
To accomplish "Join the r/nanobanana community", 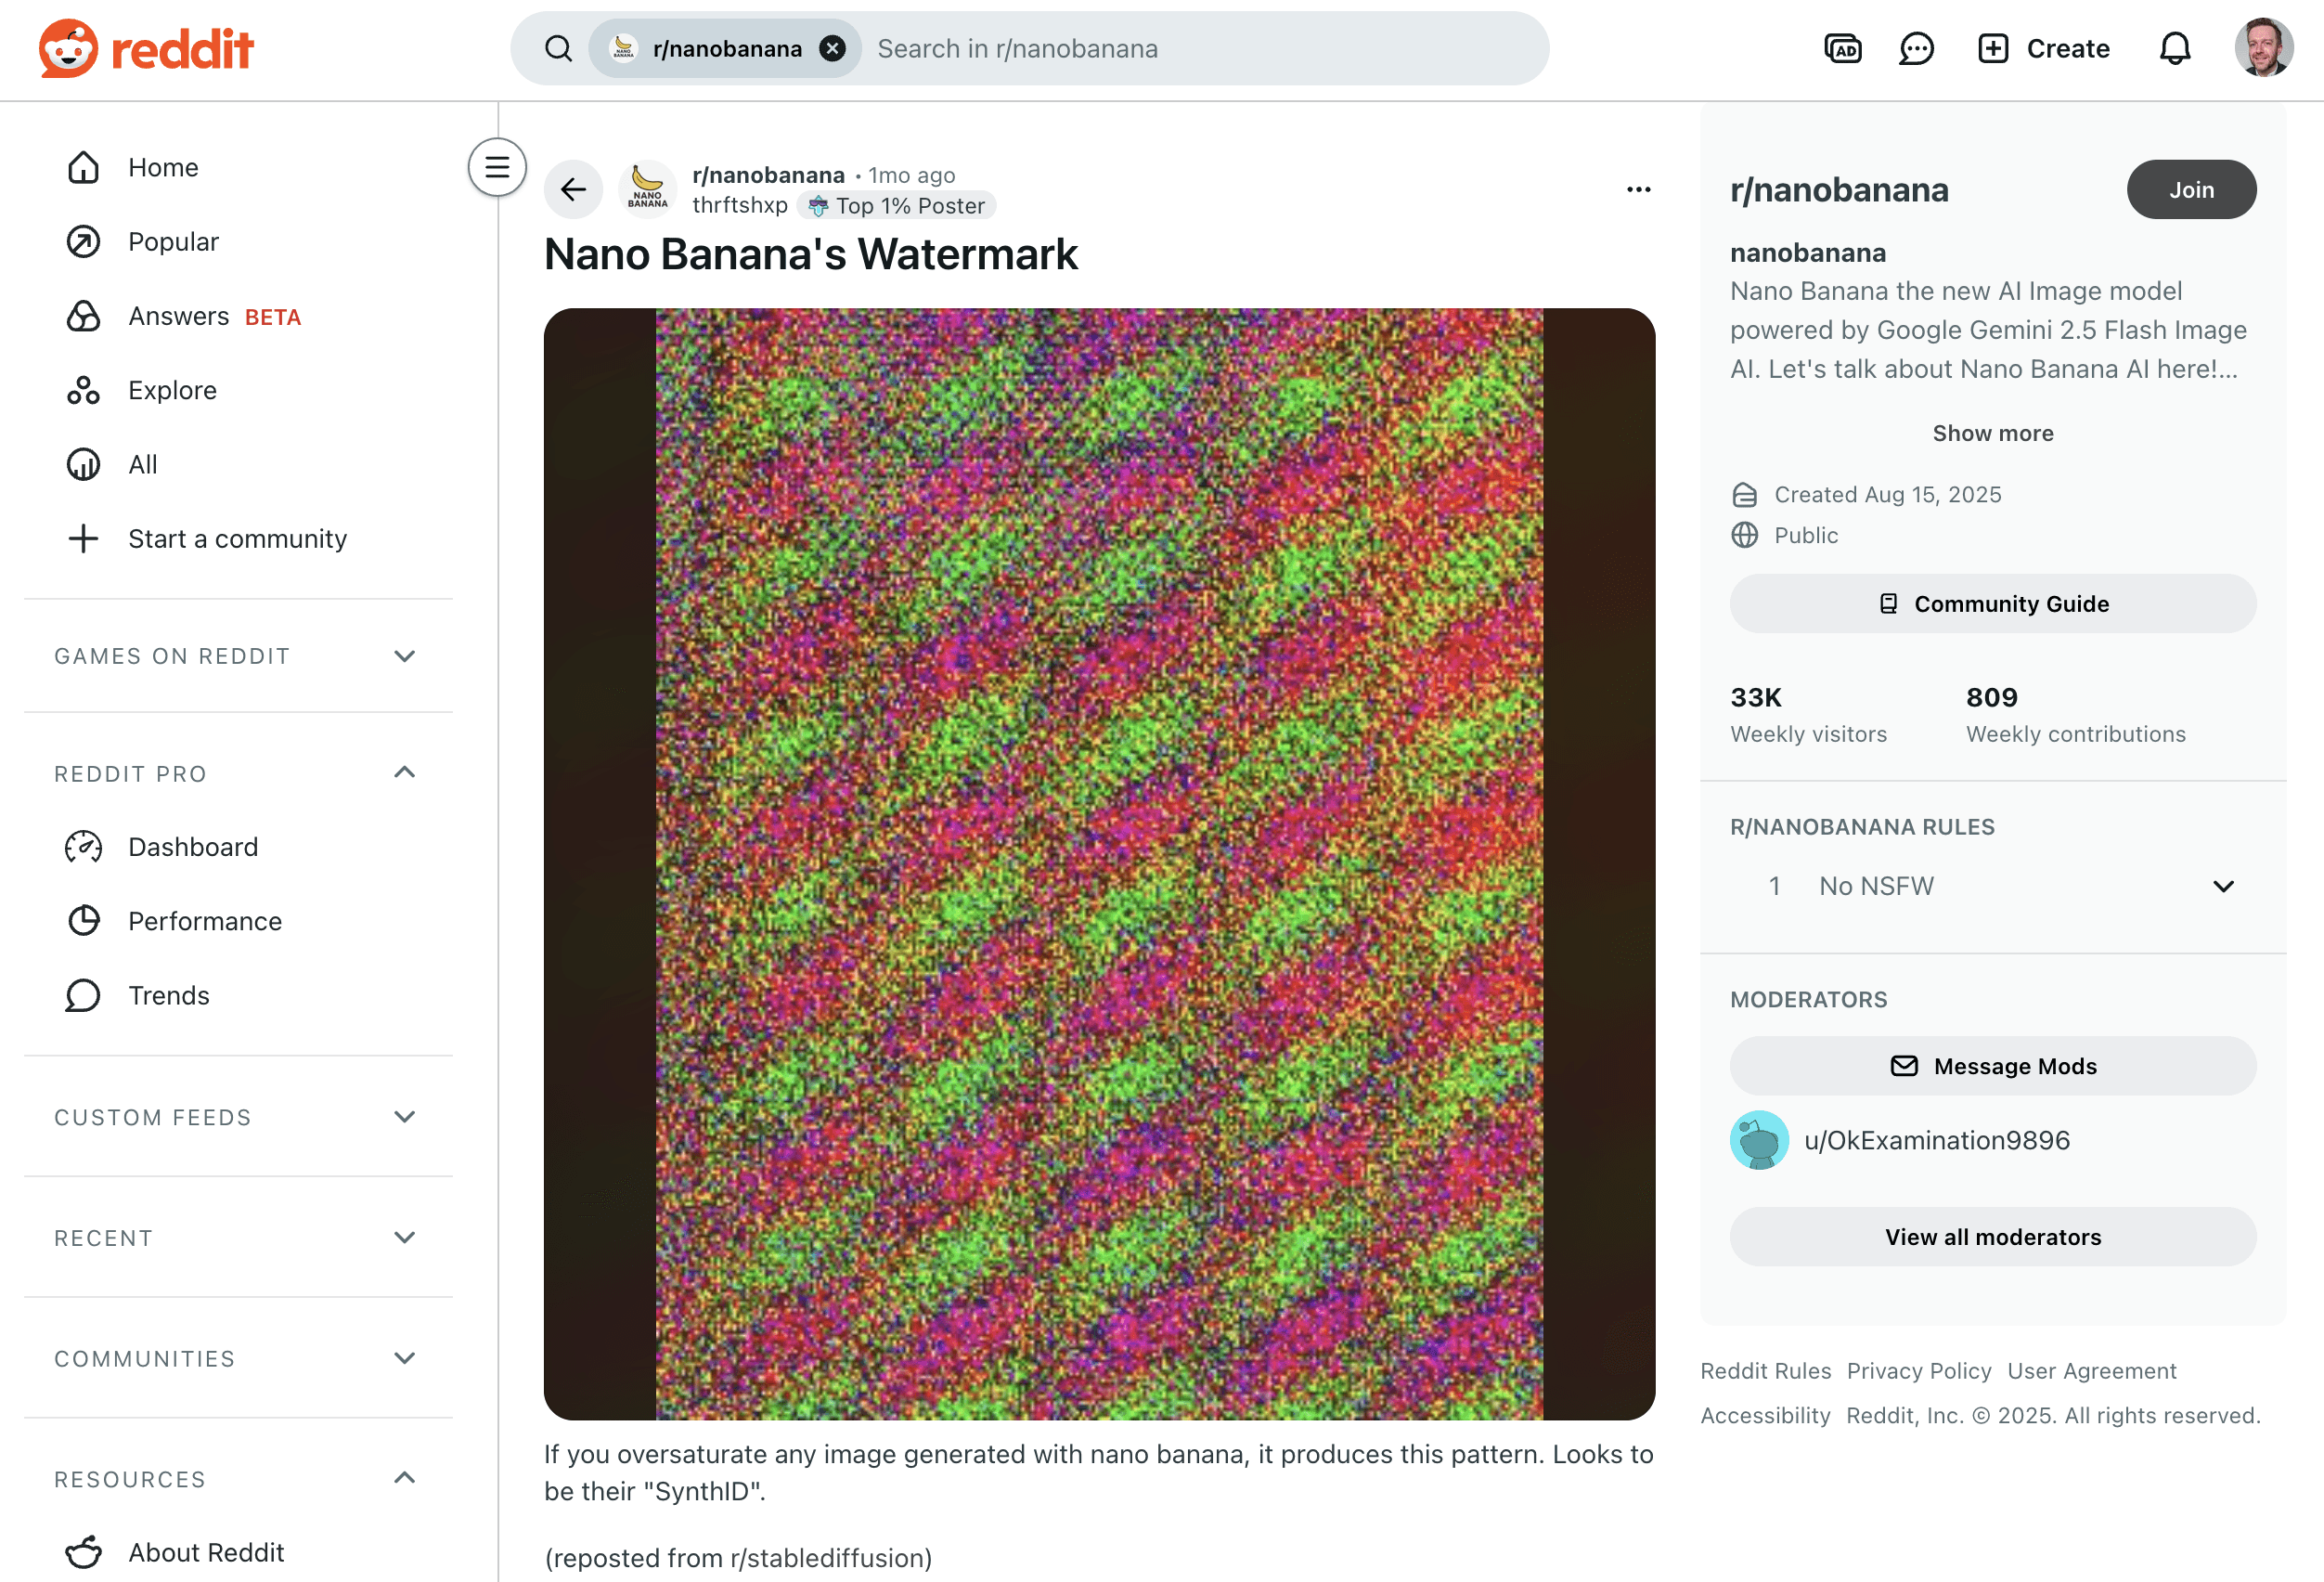I will point(2190,189).
